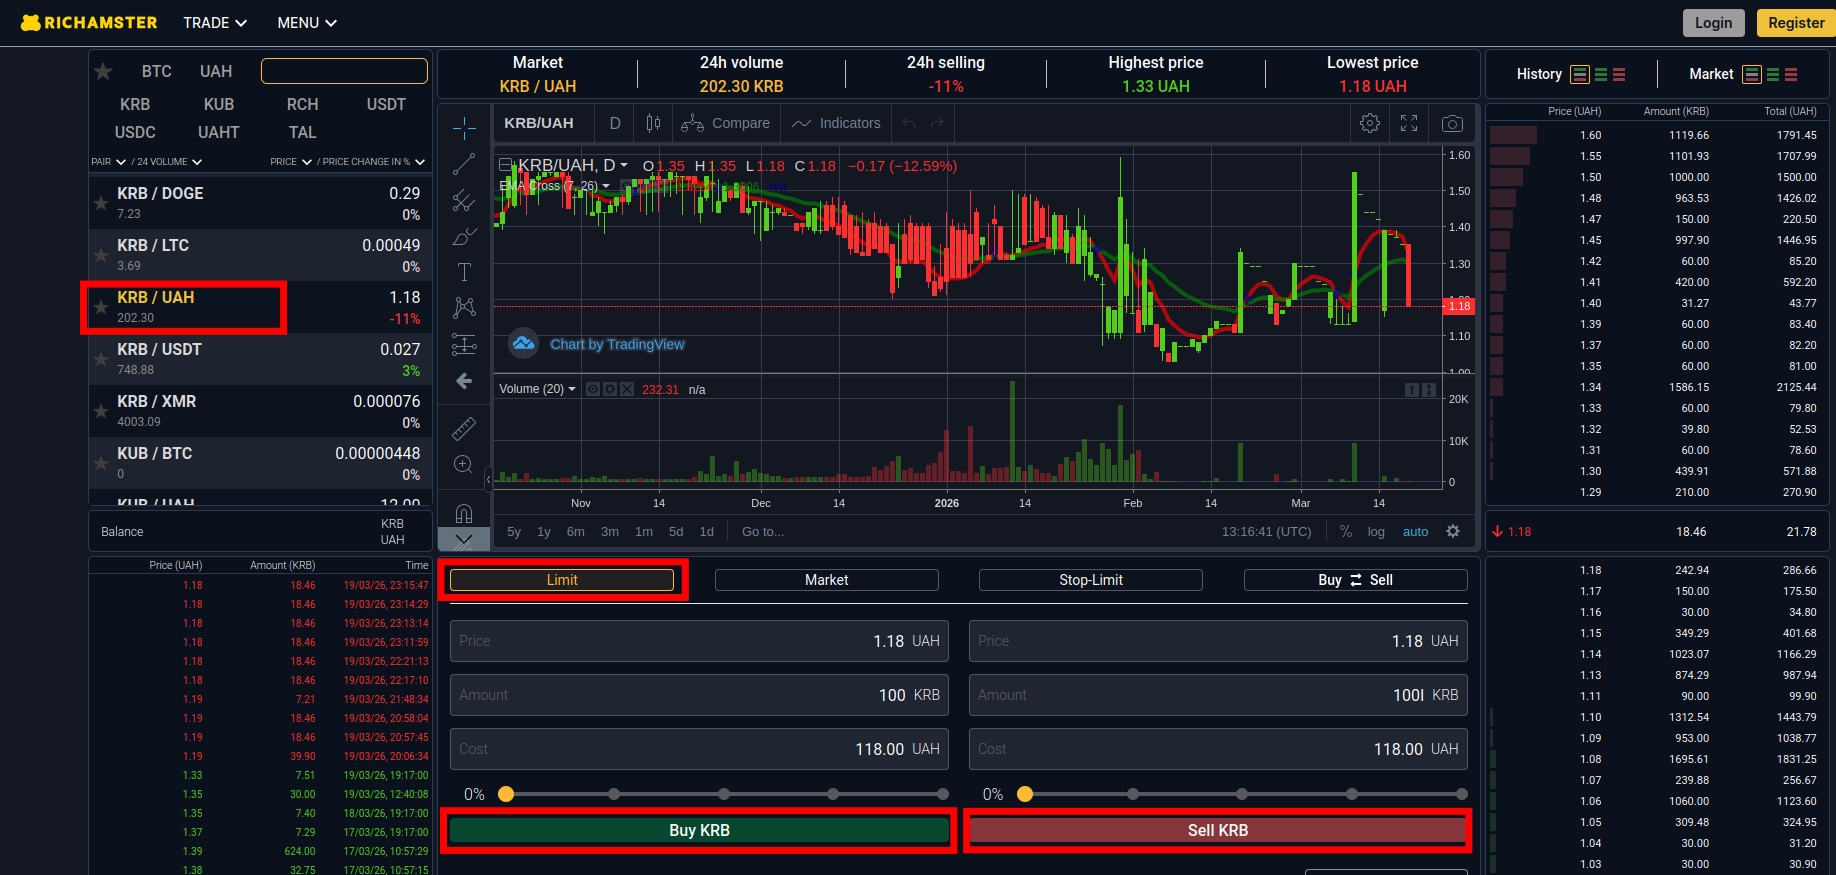1836x875 pixels.
Task: Open the TRADE dropdown menu
Action: (215, 22)
